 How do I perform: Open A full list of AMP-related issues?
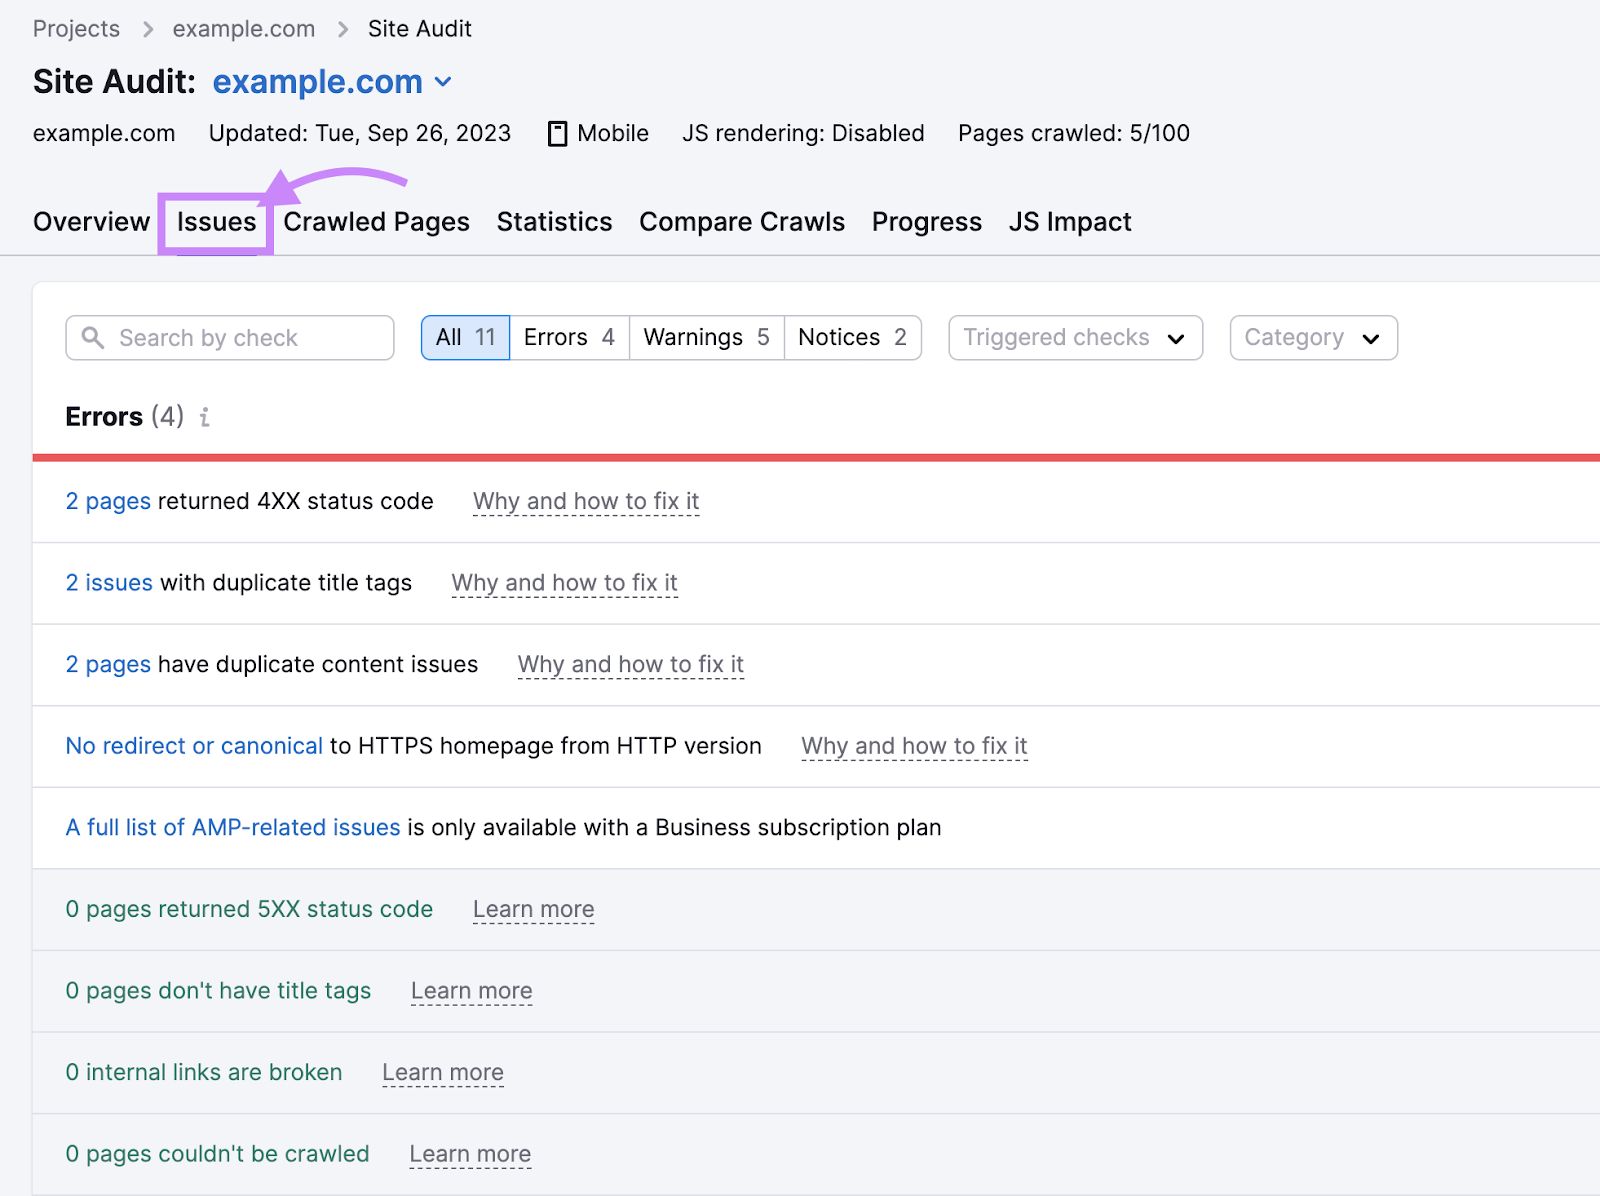coord(231,827)
